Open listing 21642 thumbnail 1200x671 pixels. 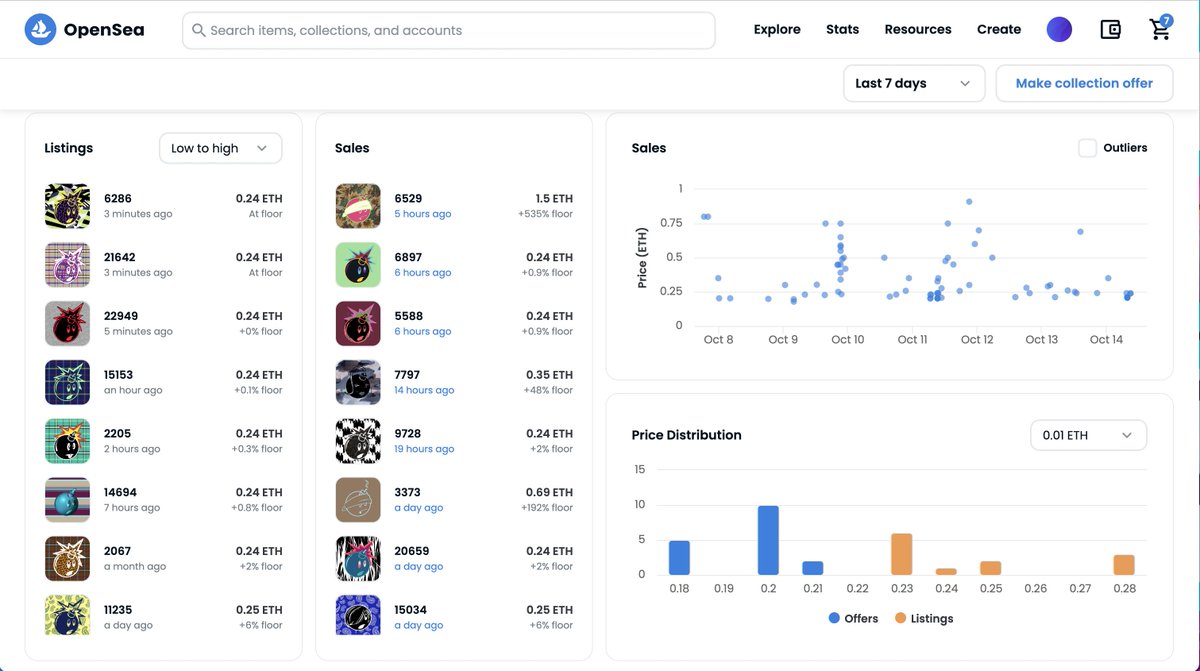pyautogui.click(x=67, y=265)
